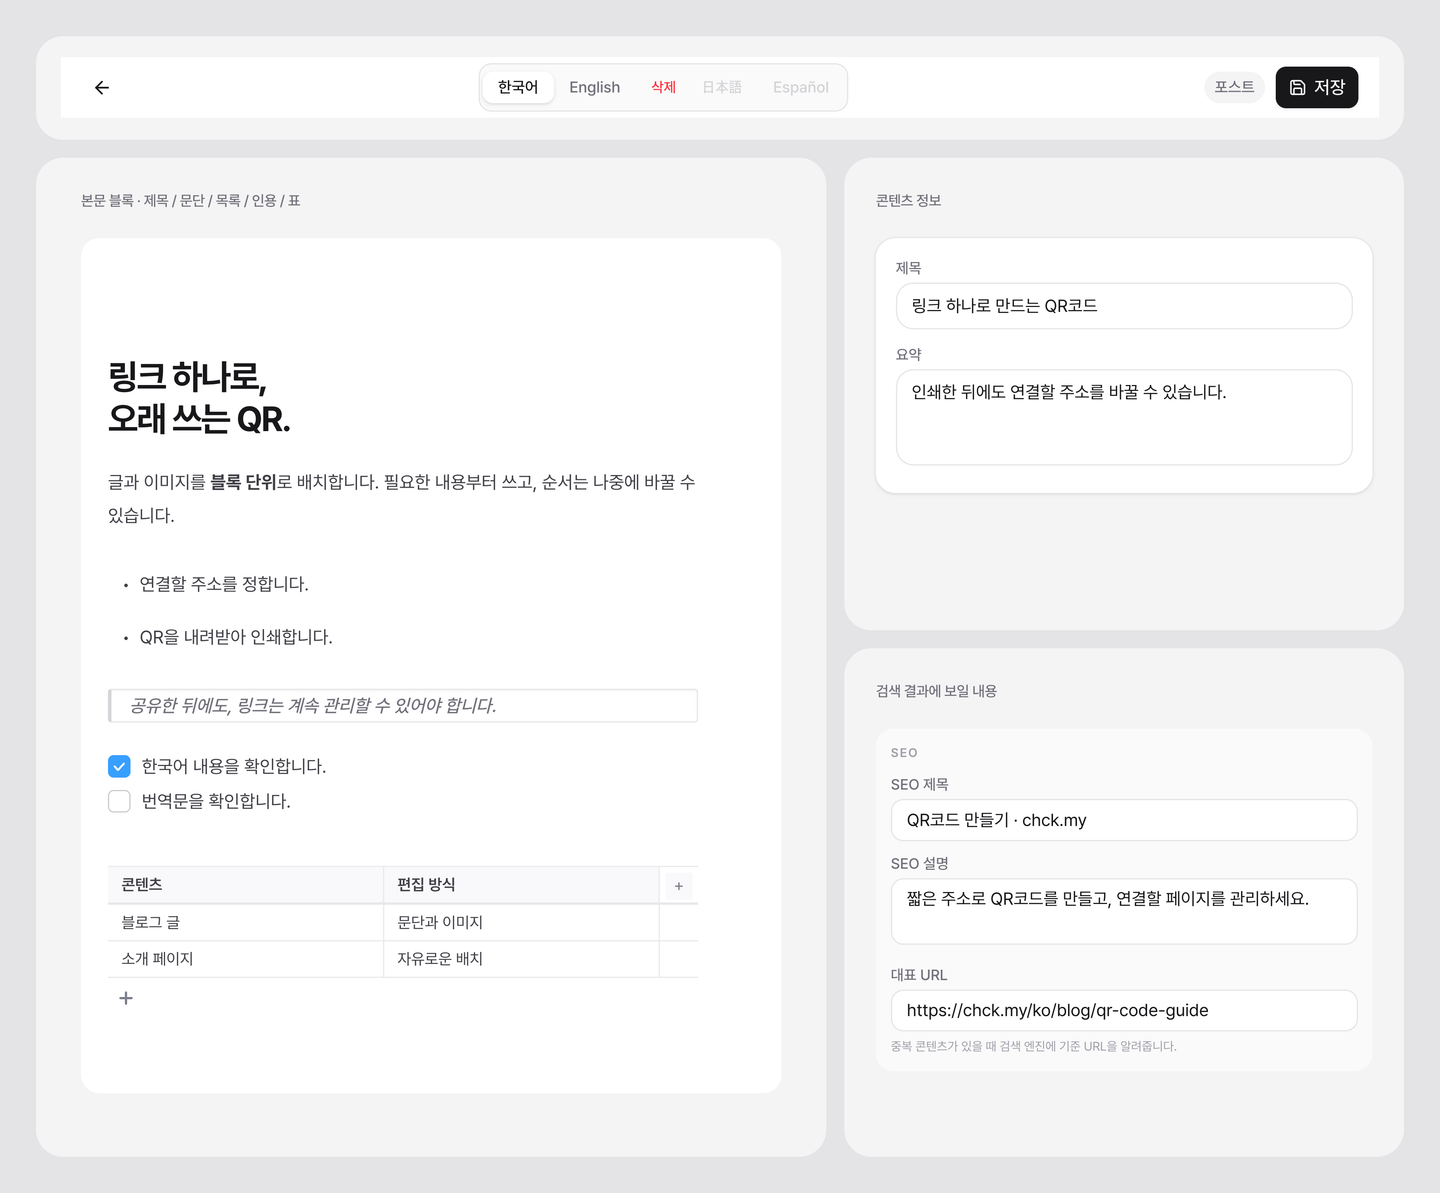Click the red 삭제 delete button
Screen dimensions: 1440x1193
pos(664,87)
